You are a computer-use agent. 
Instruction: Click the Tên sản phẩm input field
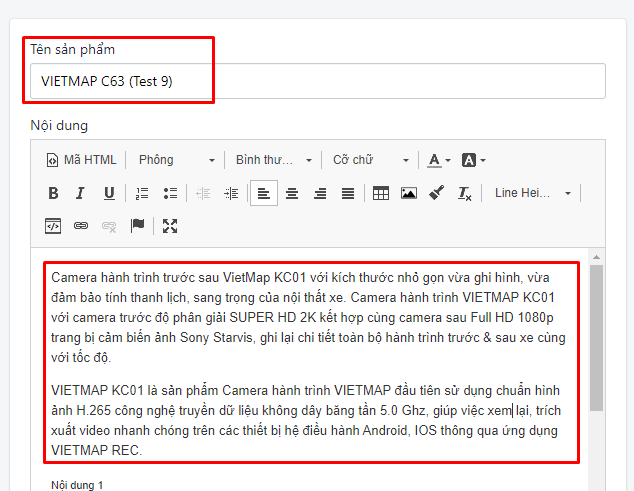318,81
